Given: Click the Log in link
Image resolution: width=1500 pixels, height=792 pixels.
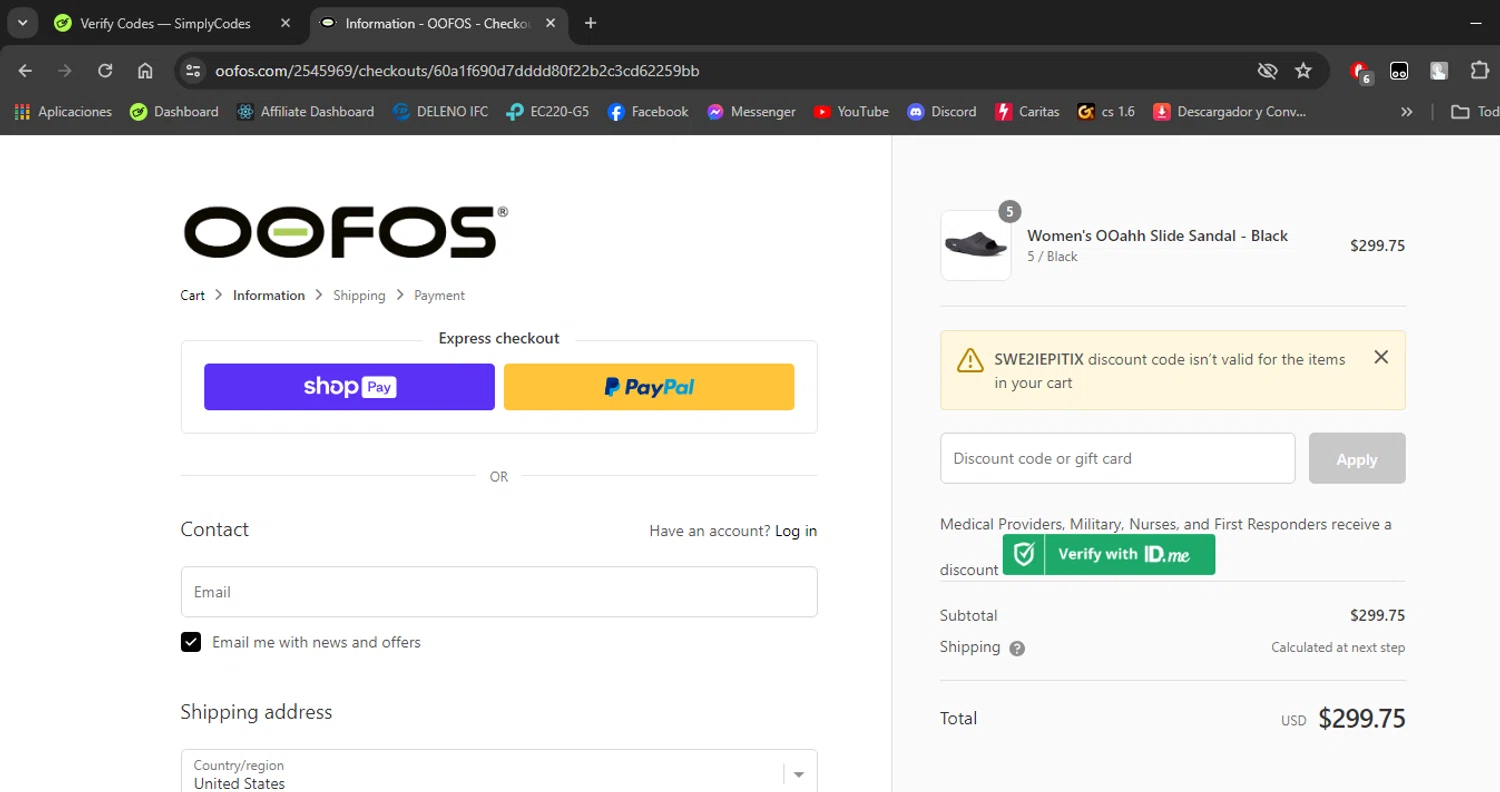Looking at the screenshot, I should (x=796, y=531).
